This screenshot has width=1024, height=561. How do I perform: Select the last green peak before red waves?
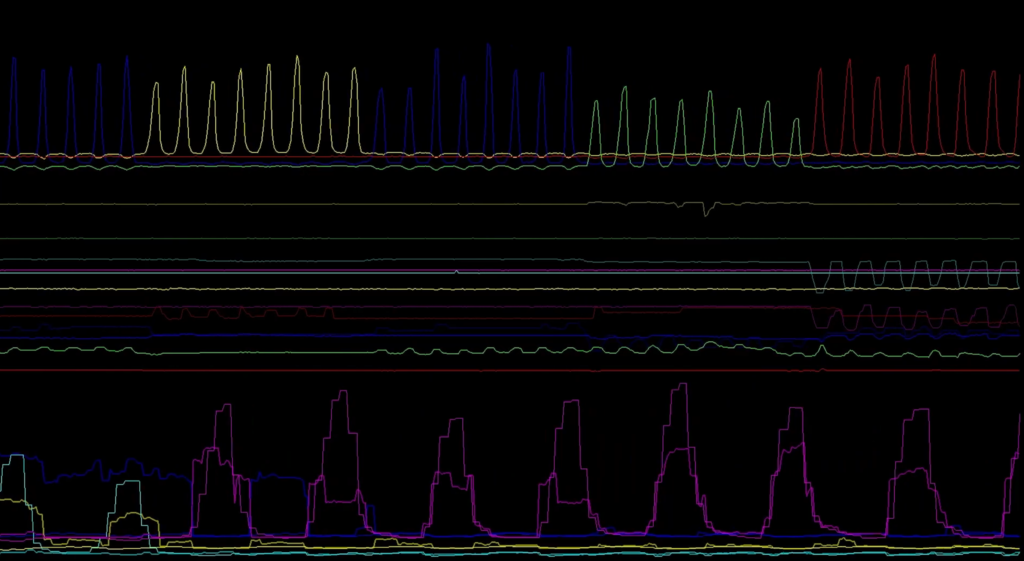click(x=796, y=120)
